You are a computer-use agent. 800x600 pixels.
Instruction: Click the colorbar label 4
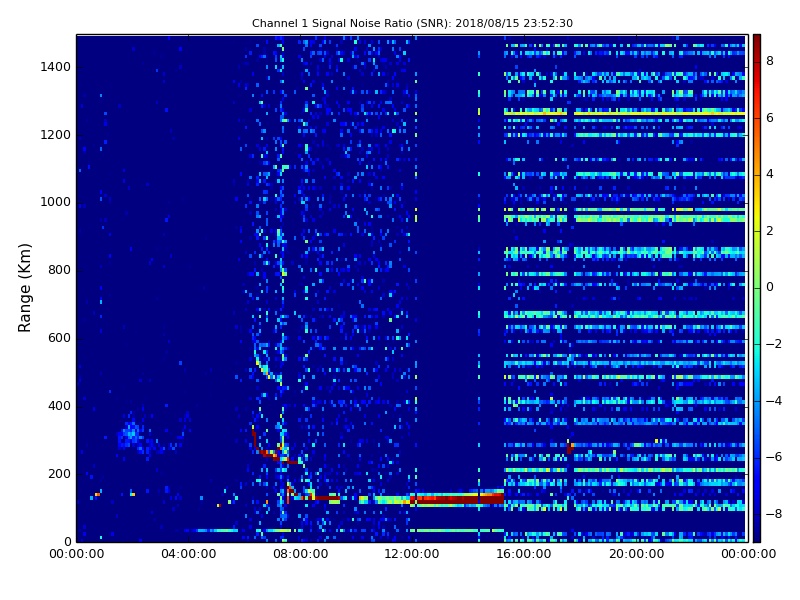(770, 174)
